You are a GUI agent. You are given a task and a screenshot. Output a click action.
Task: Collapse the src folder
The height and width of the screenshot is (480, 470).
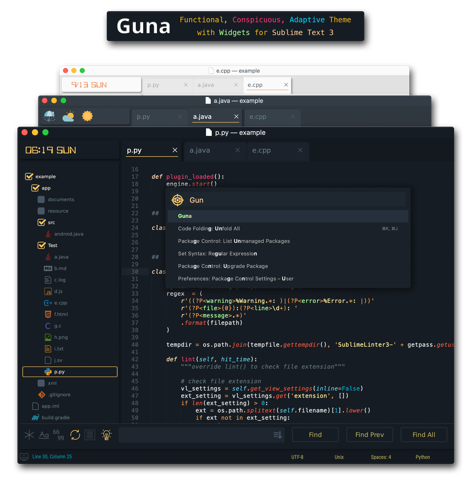point(41,222)
